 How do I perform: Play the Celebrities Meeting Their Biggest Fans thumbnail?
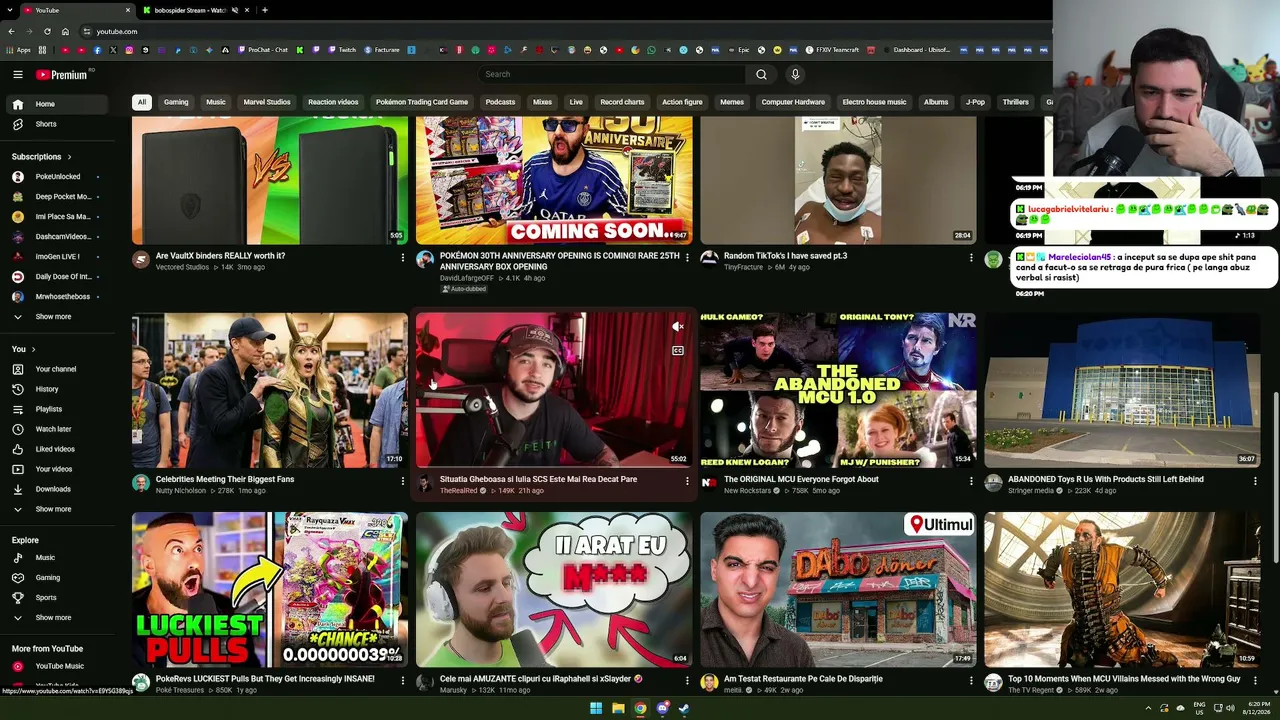[270, 390]
